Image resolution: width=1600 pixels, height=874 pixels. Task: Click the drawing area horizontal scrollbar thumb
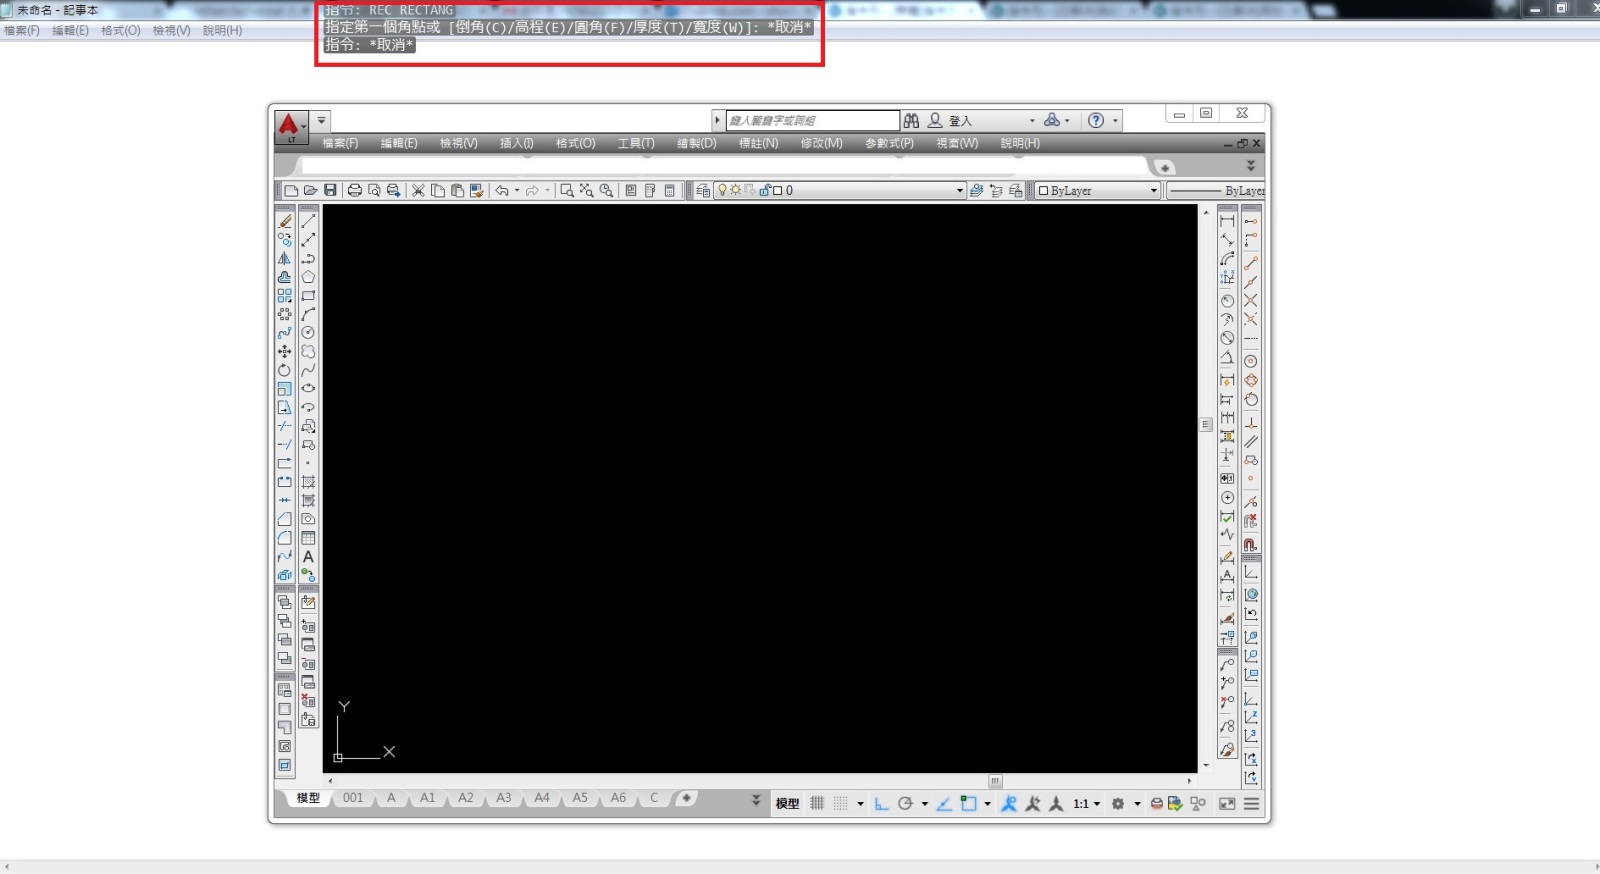[995, 781]
